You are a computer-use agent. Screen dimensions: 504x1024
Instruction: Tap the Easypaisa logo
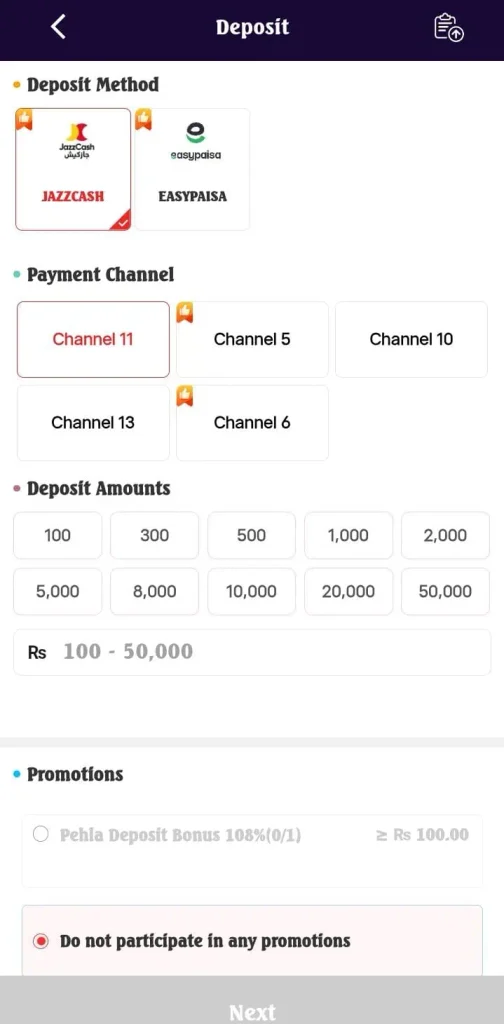(x=195, y=140)
